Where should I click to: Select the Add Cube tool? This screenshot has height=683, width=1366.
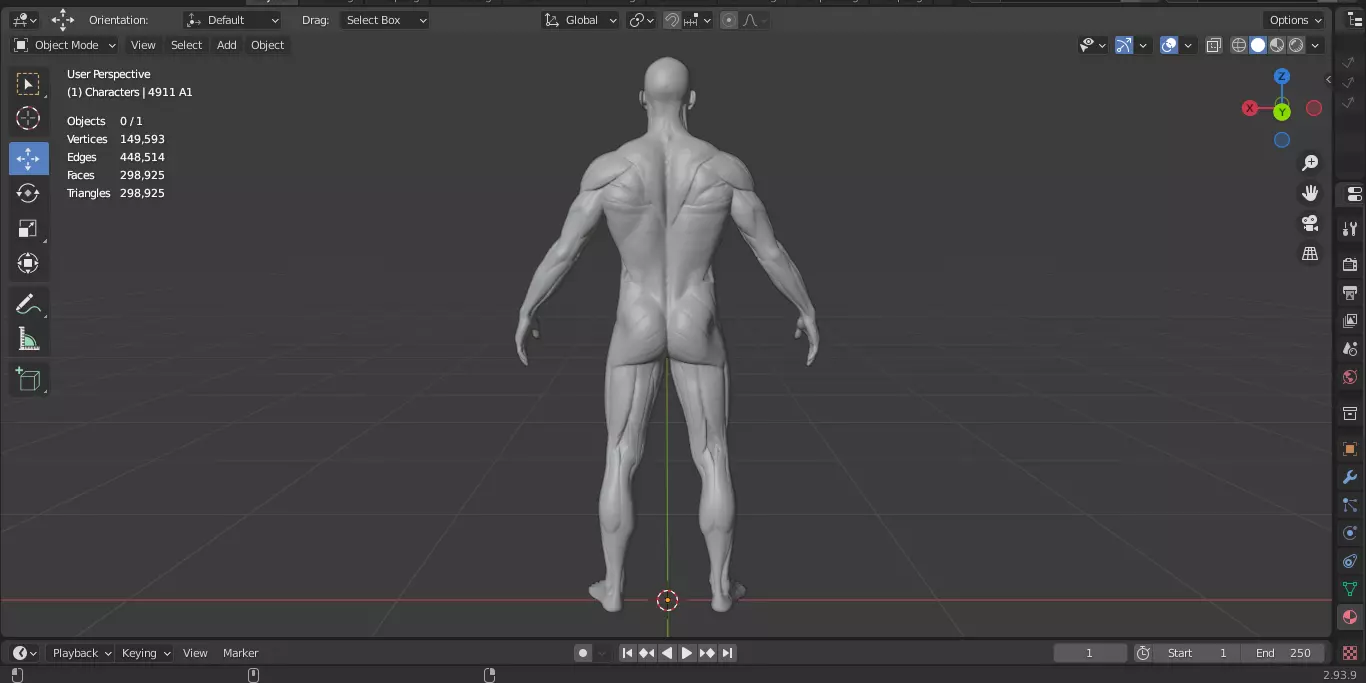point(28,379)
